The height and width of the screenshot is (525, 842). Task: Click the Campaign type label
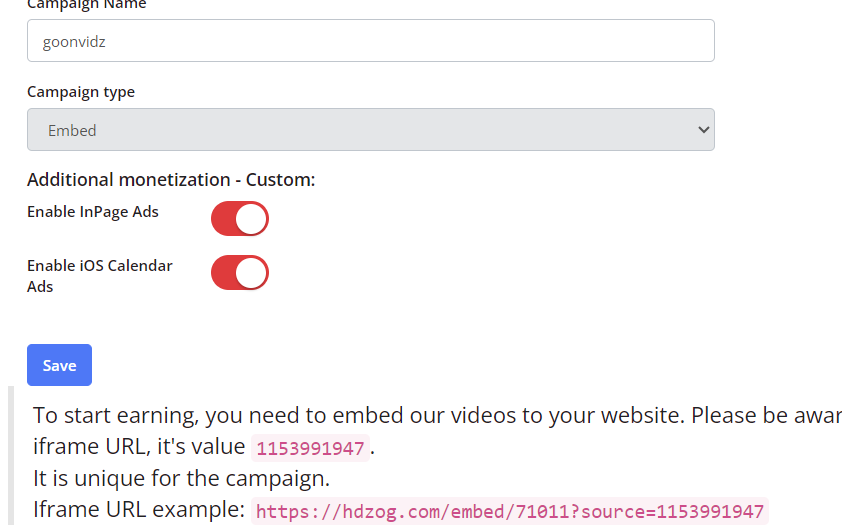pyautogui.click(x=81, y=92)
